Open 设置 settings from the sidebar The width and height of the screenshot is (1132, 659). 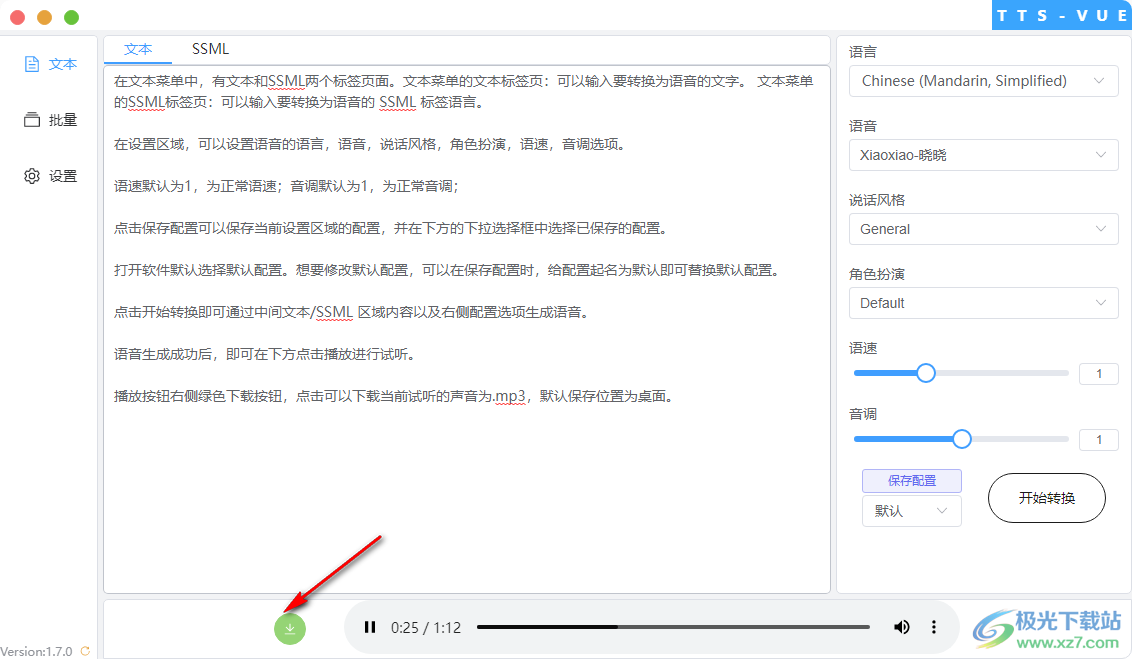pyautogui.click(x=50, y=175)
